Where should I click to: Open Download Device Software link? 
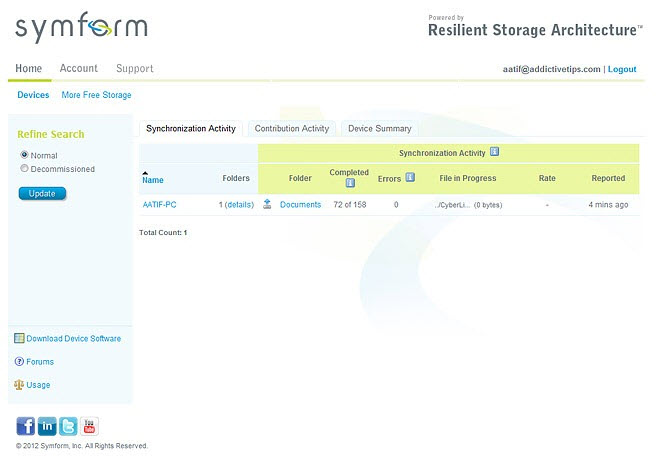click(x=74, y=339)
